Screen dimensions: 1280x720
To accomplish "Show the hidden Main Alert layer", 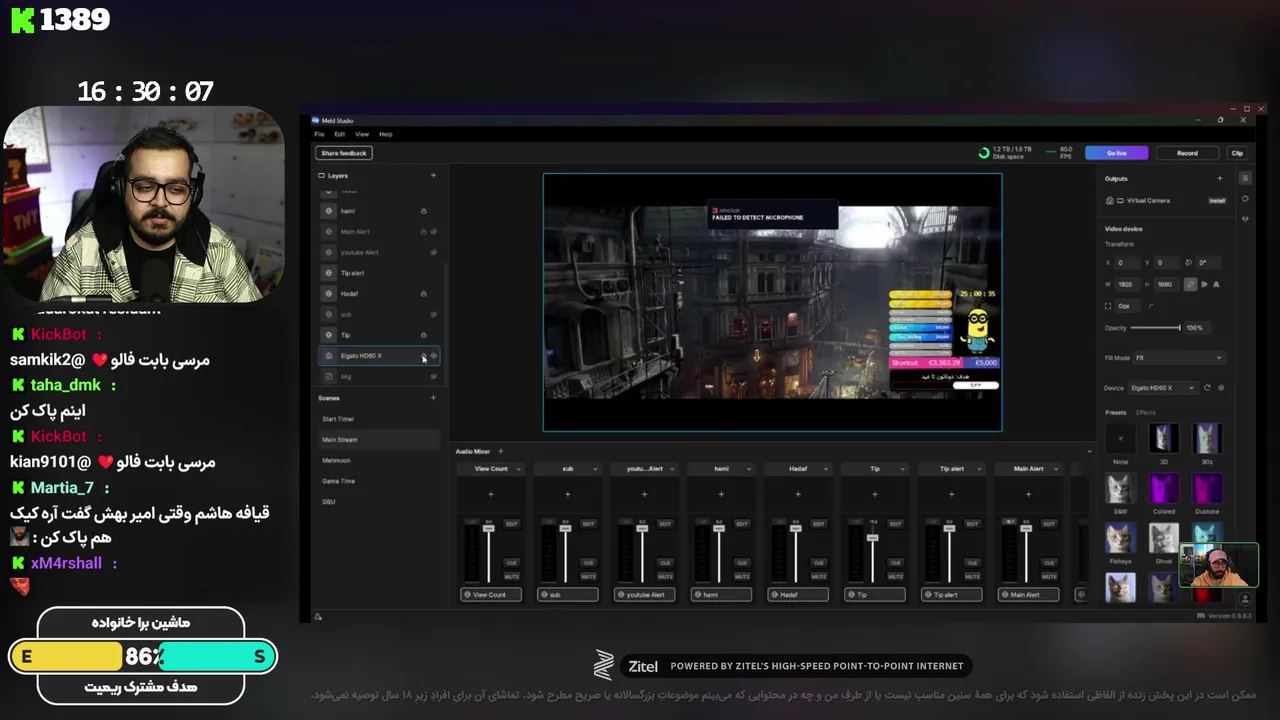I will (x=433, y=232).
